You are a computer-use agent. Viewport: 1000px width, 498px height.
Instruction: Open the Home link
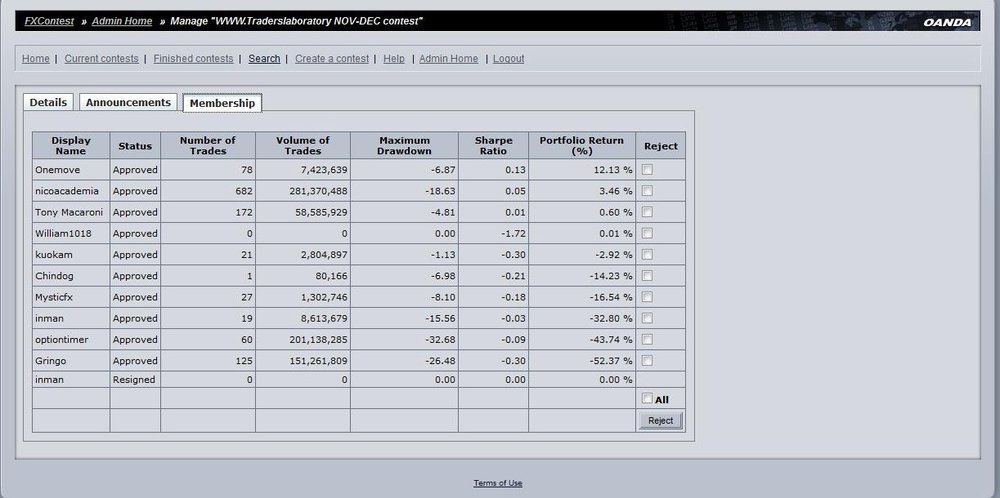36,59
